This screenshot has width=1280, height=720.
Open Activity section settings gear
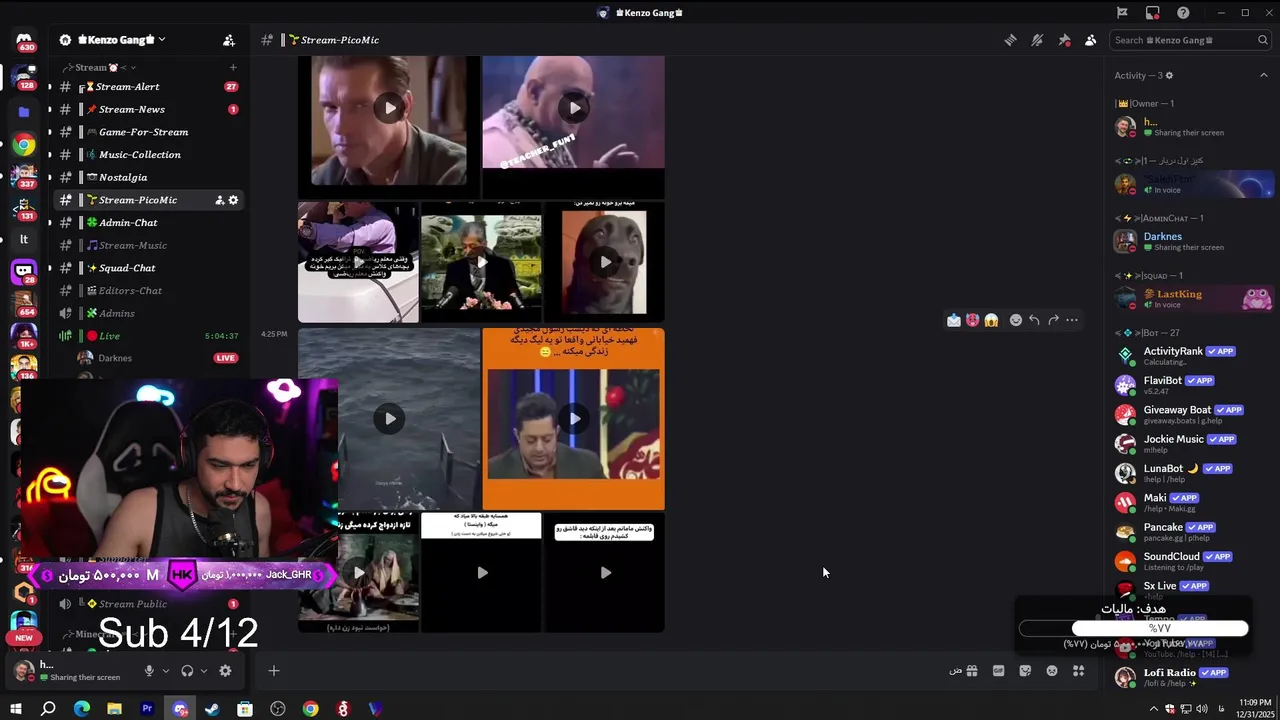(x=1169, y=75)
